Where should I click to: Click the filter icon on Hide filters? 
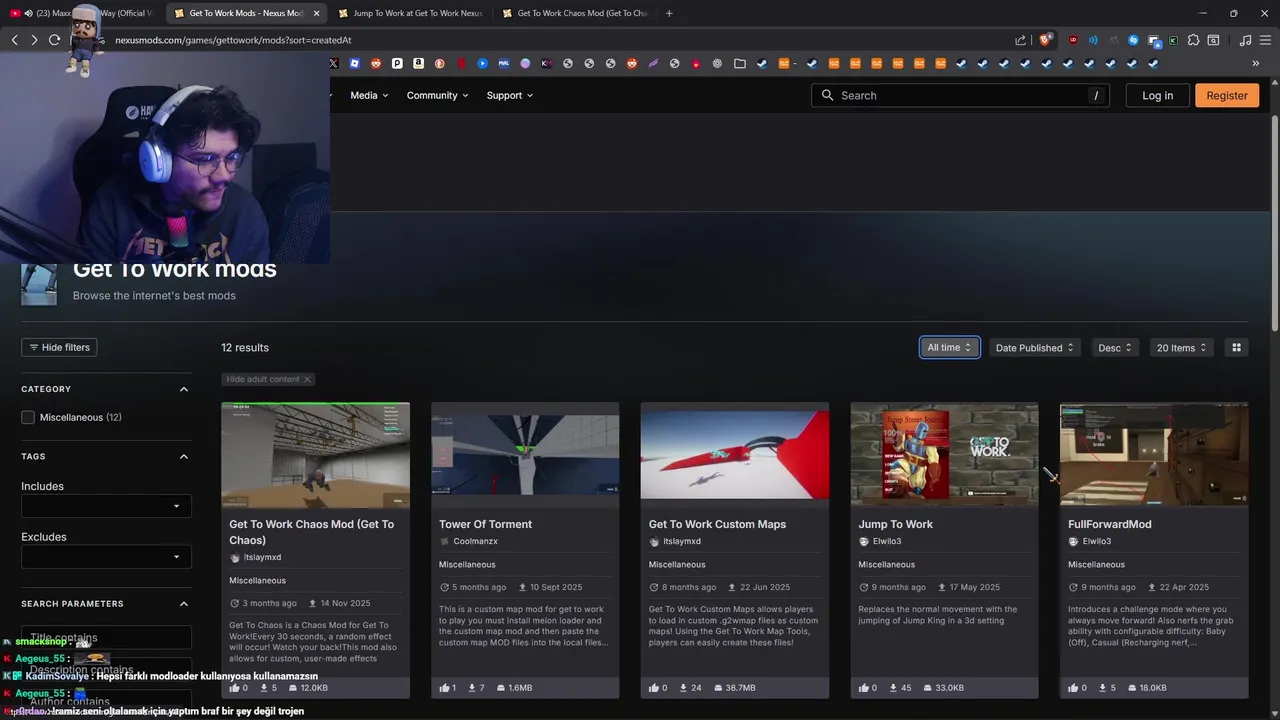point(33,347)
